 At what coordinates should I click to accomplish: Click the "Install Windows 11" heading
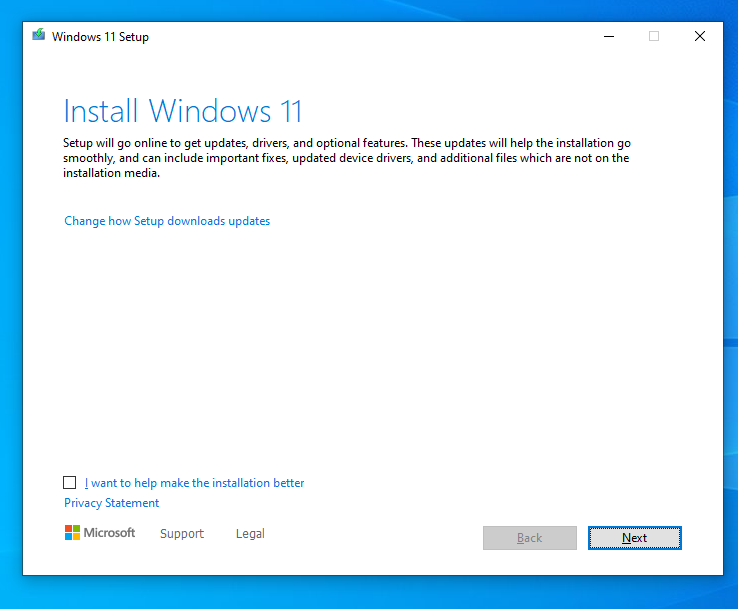pos(183,112)
